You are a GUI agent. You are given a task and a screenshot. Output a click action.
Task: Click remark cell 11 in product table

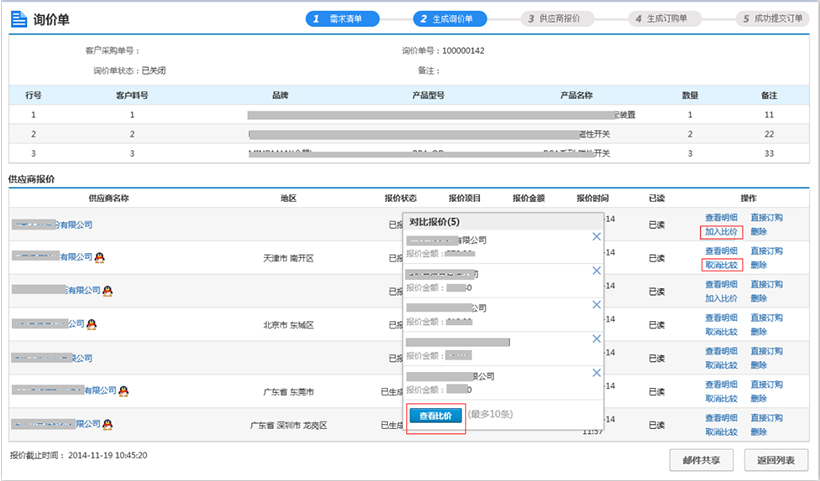tap(769, 114)
